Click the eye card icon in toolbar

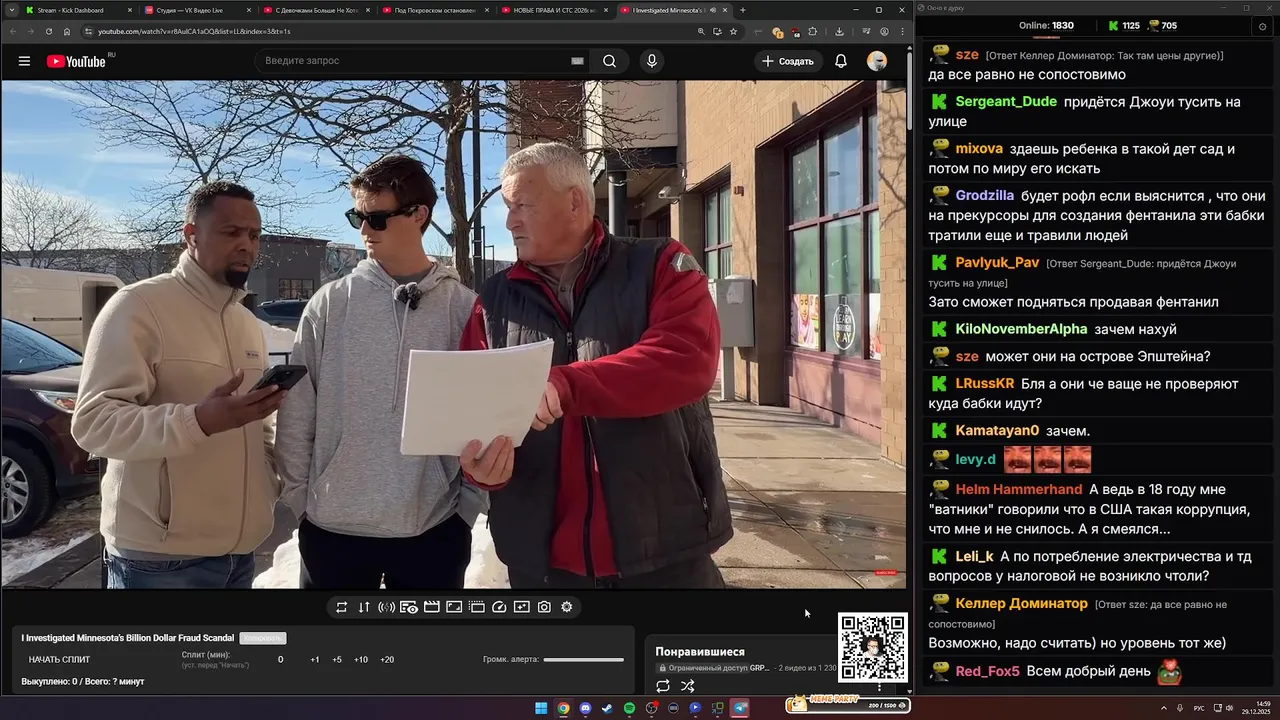409,607
